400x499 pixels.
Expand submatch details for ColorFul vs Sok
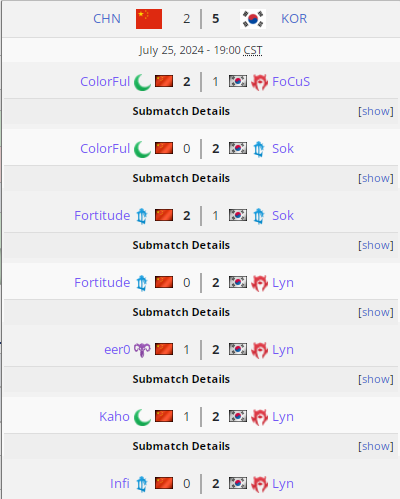click(x=376, y=178)
